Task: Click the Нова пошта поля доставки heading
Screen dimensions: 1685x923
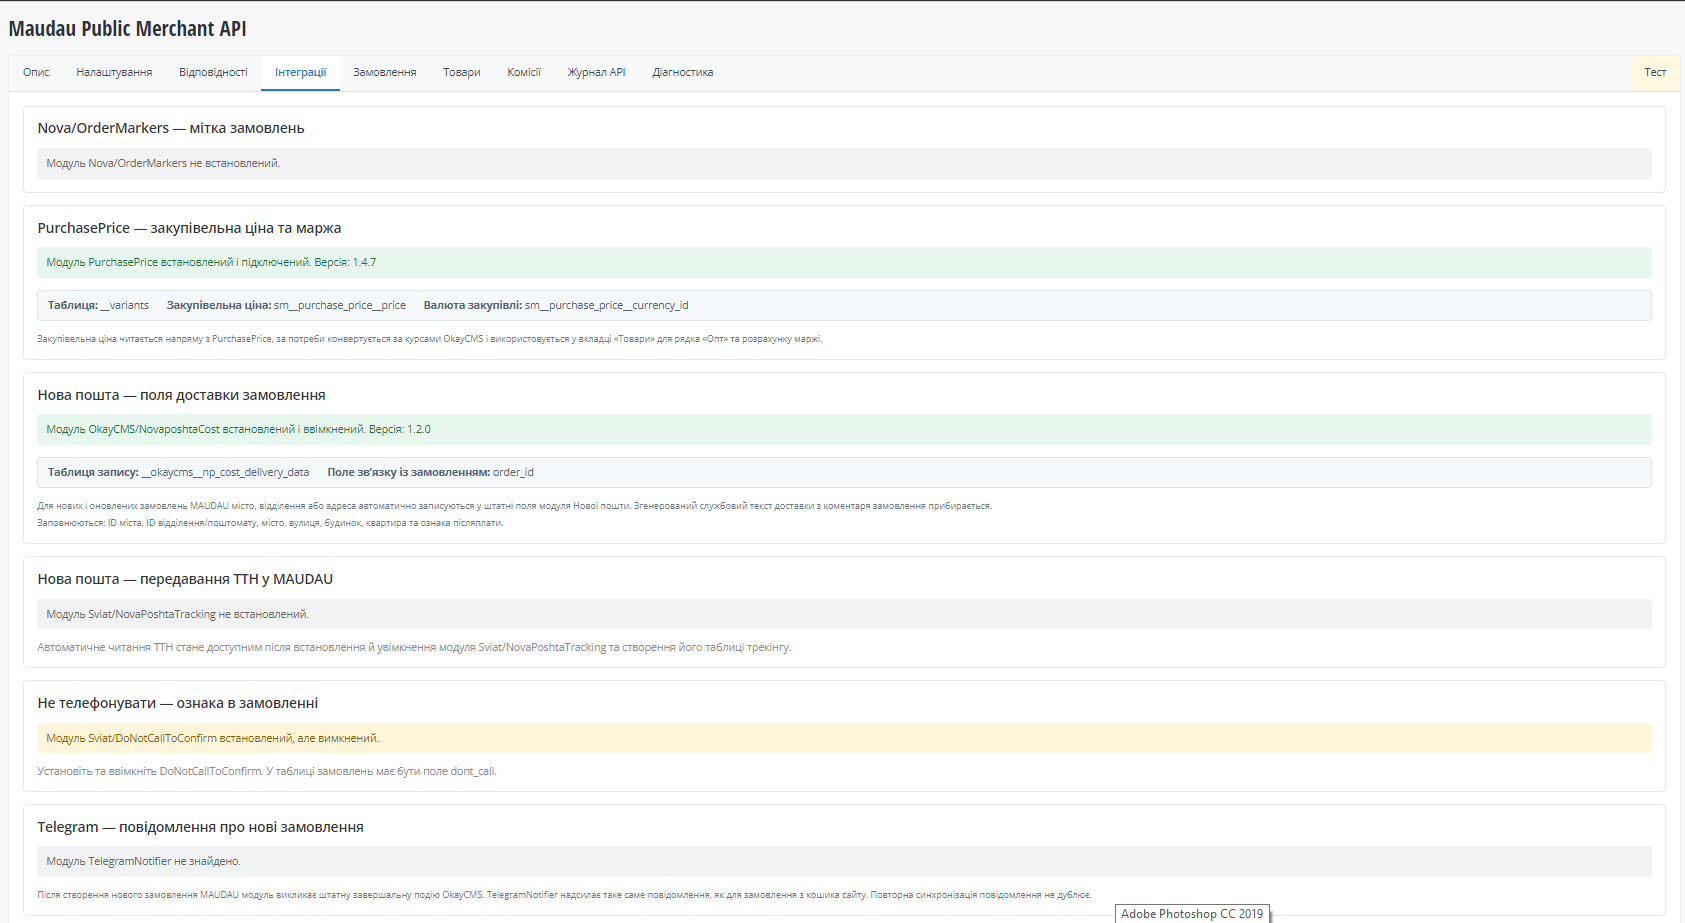Action: (x=181, y=395)
